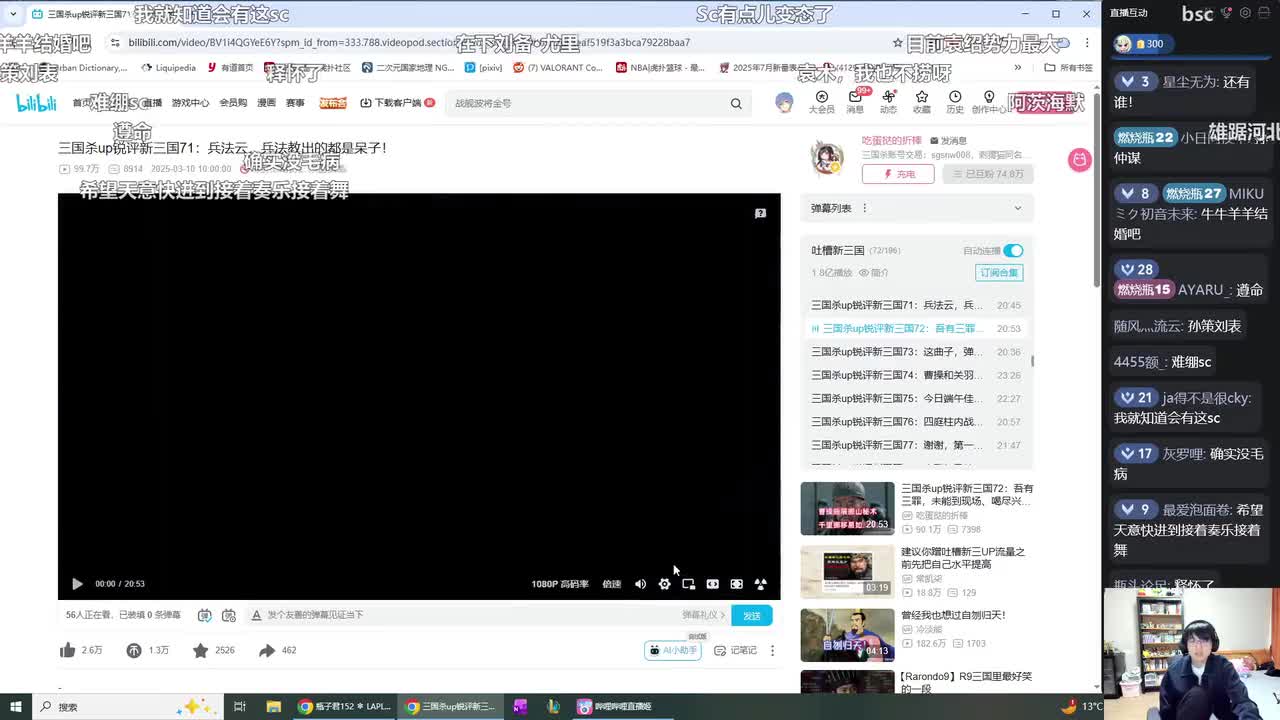Viewport: 1280px width, 720px height.
Task: Enable picture-in-picture mode in player
Action: (688, 584)
